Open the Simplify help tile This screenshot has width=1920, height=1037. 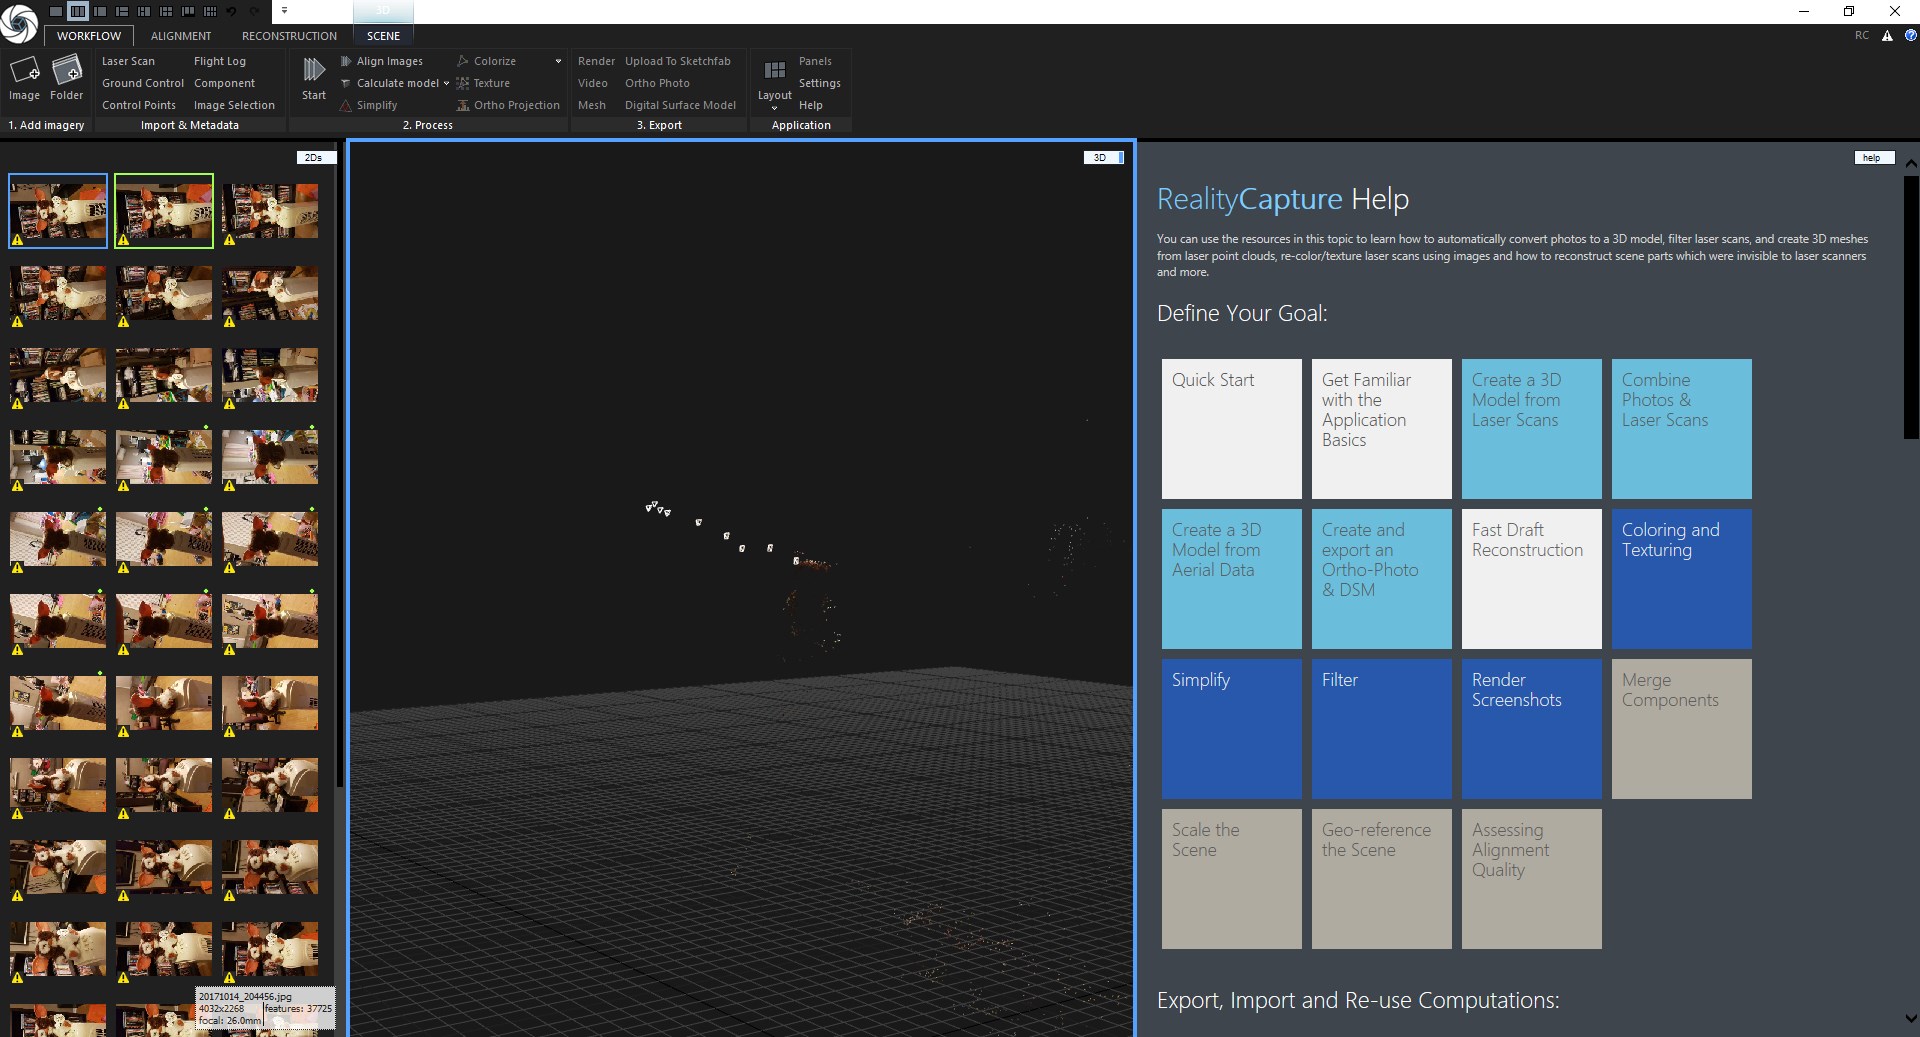click(1232, 729)
